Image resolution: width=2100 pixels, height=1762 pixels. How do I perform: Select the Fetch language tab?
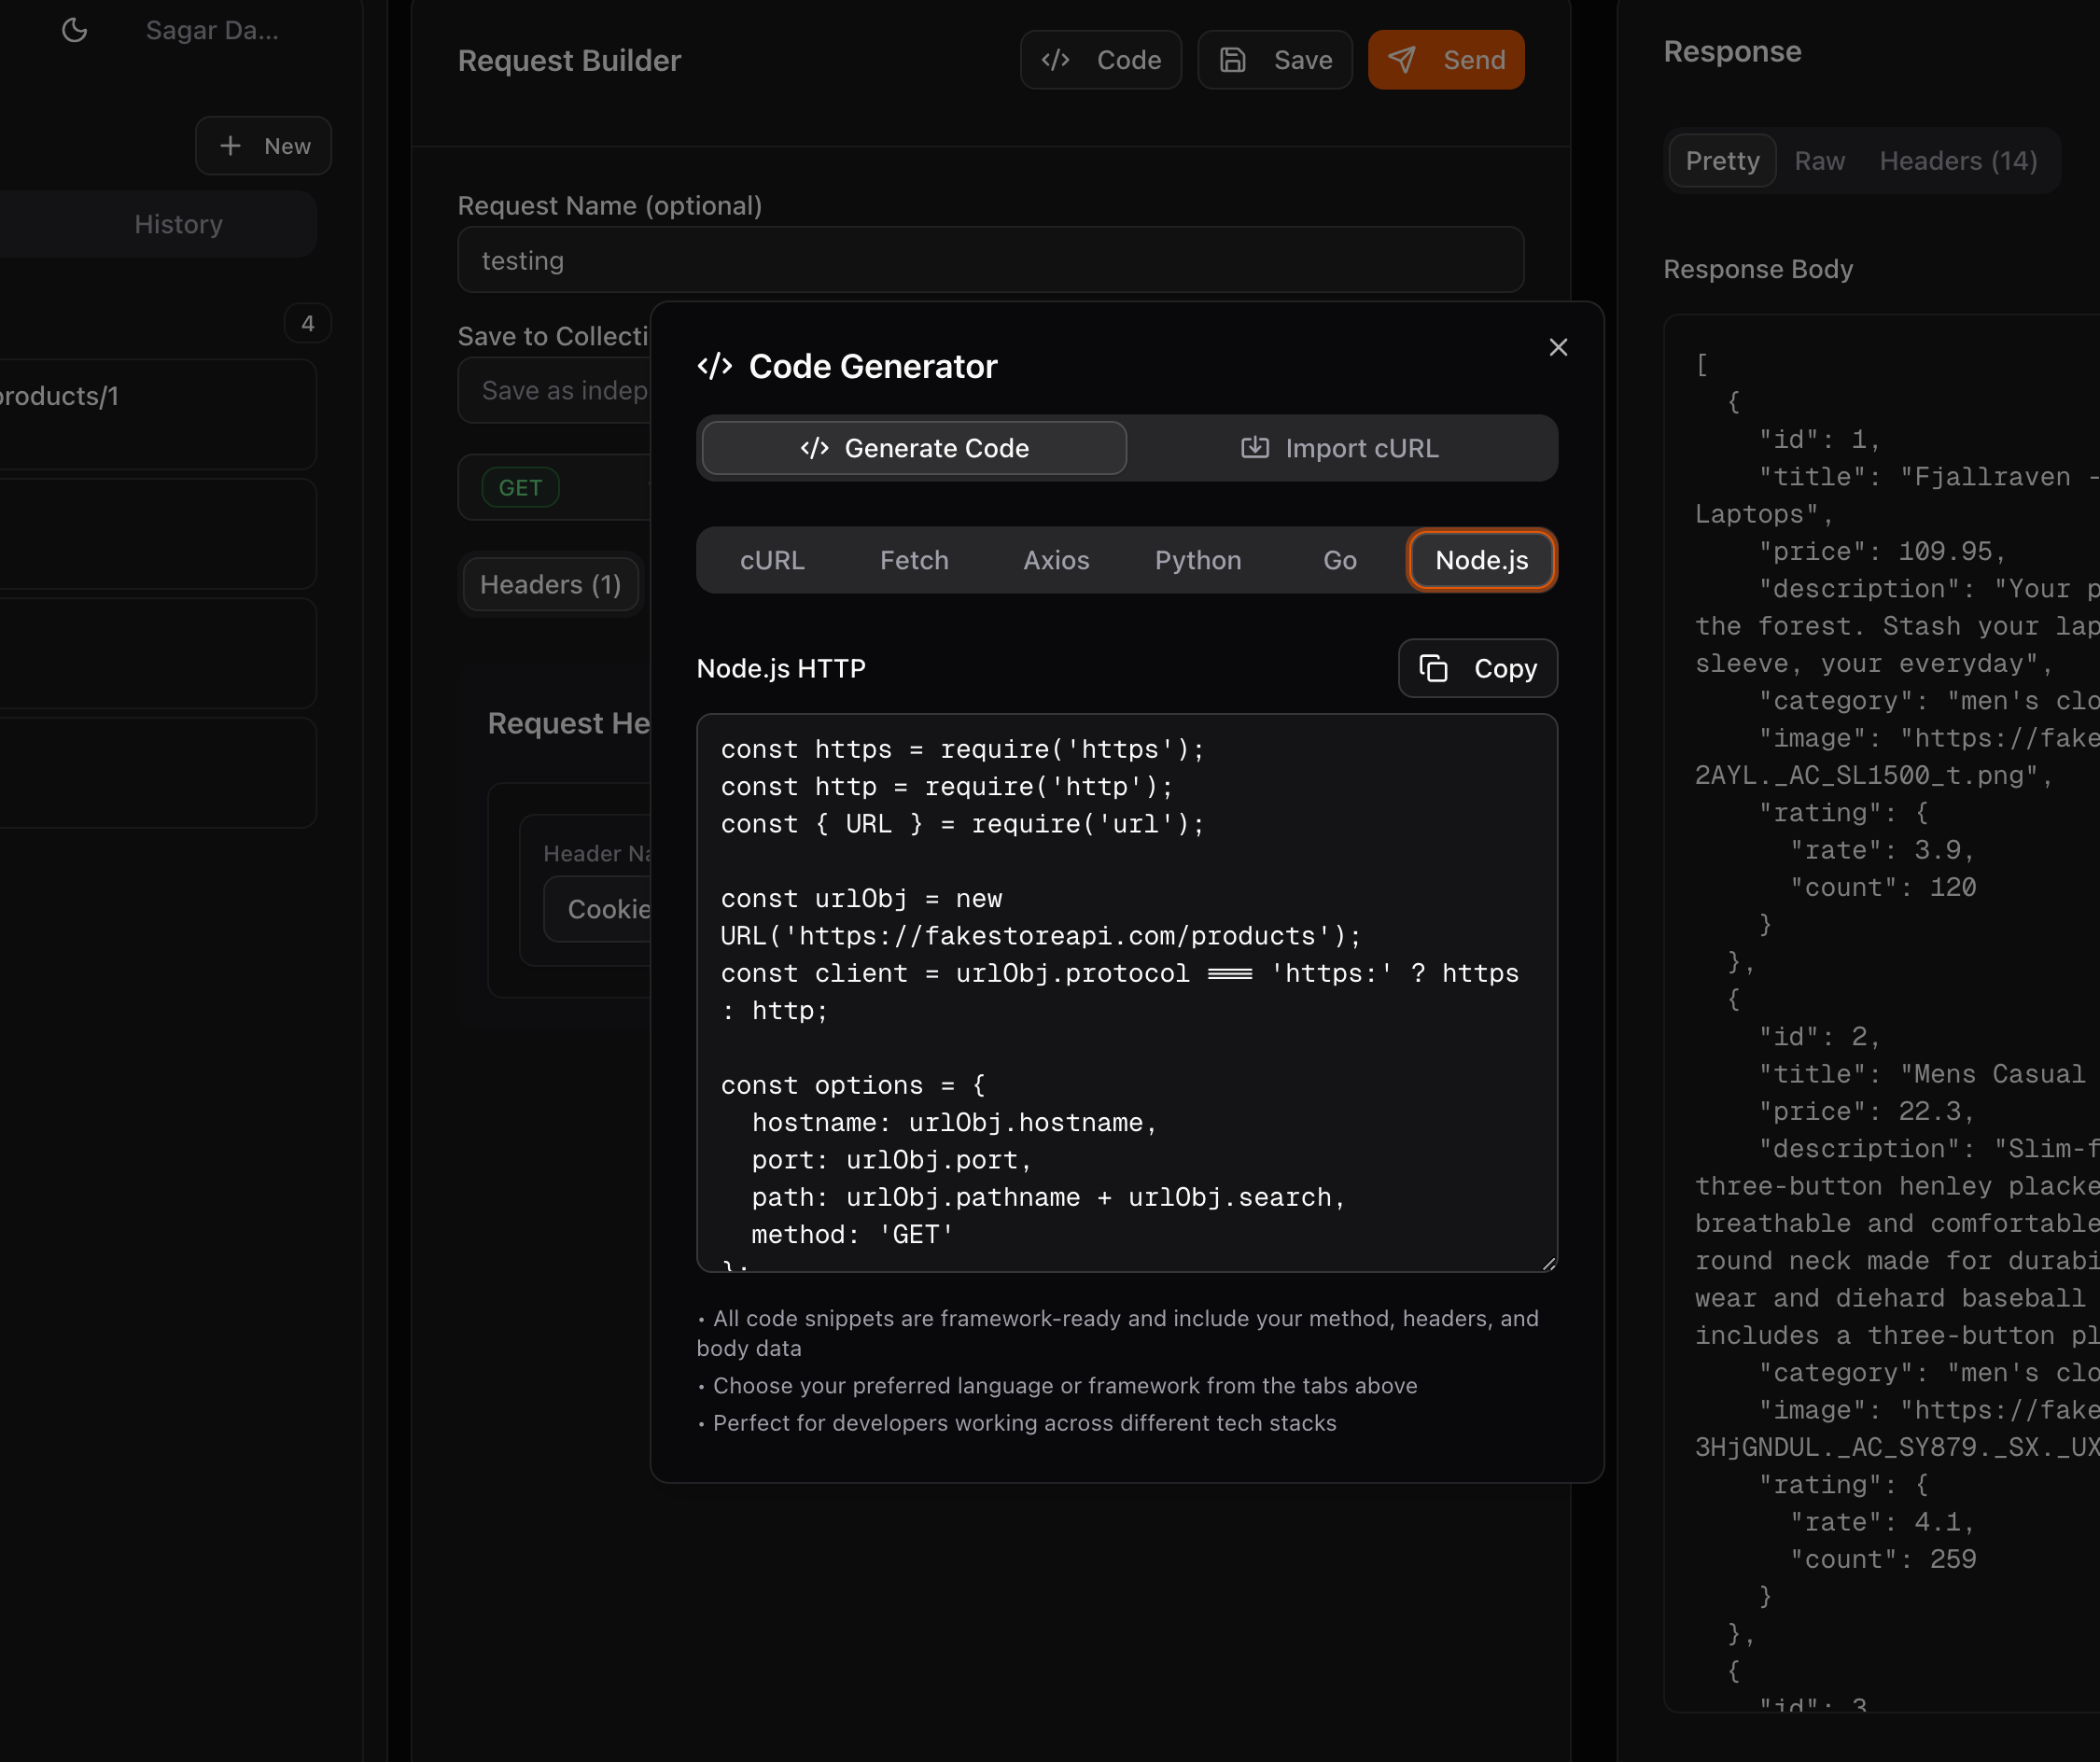pyautogui.click(x=914, y=560)
